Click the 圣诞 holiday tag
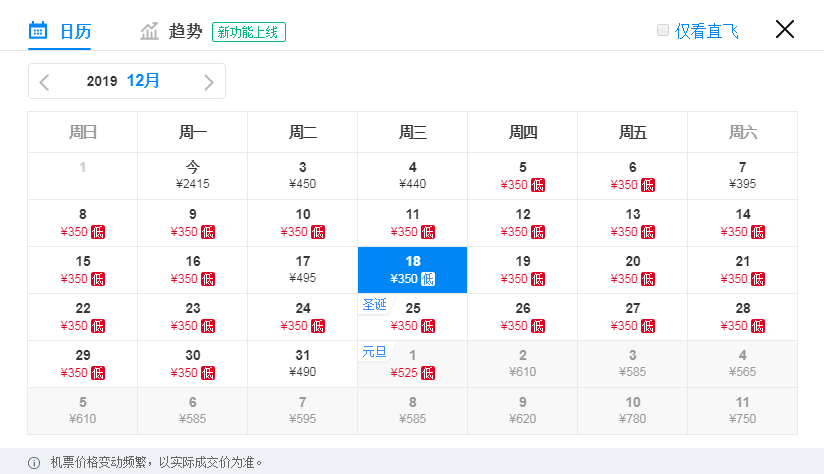 [x=374, y=304]
